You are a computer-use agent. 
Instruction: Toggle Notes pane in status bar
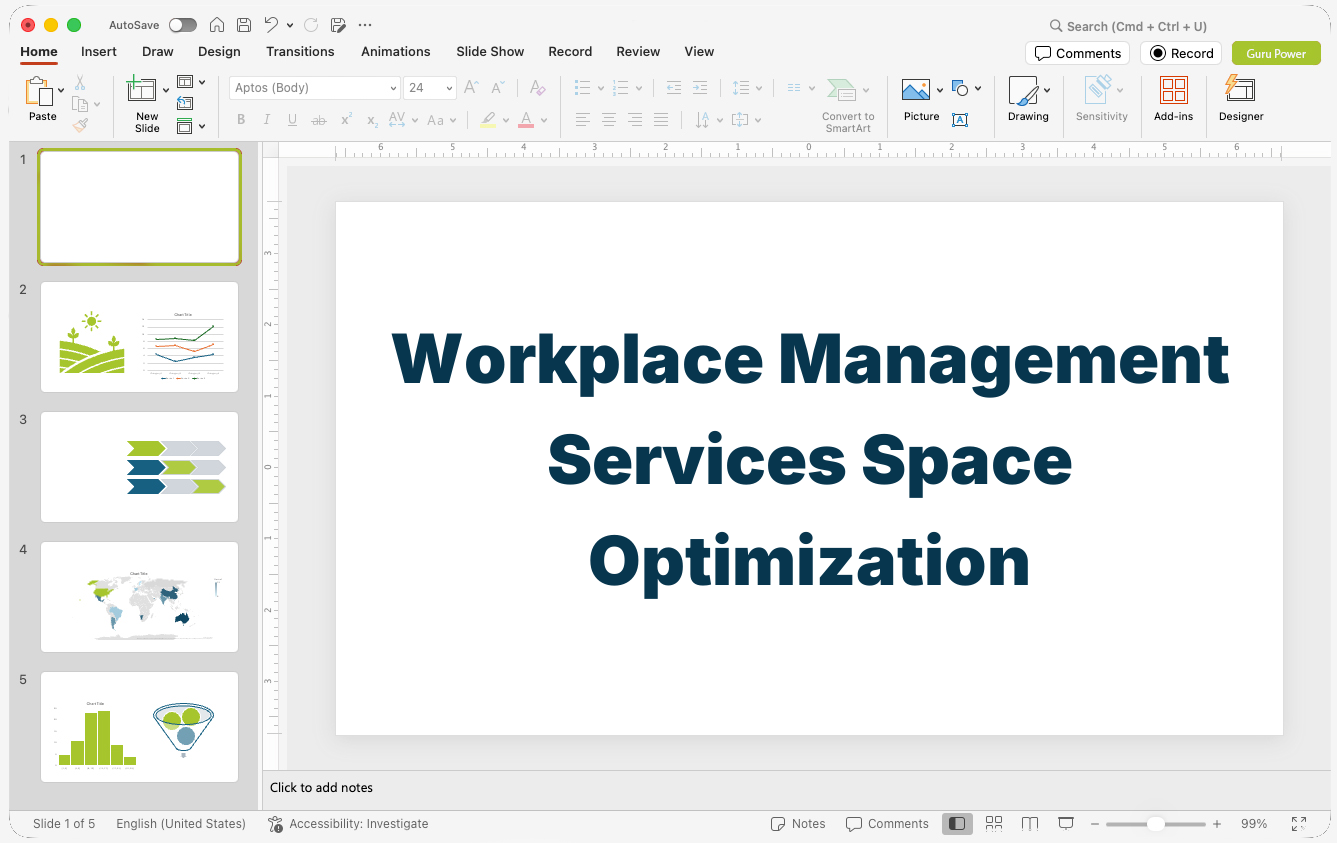click(798, 824)
